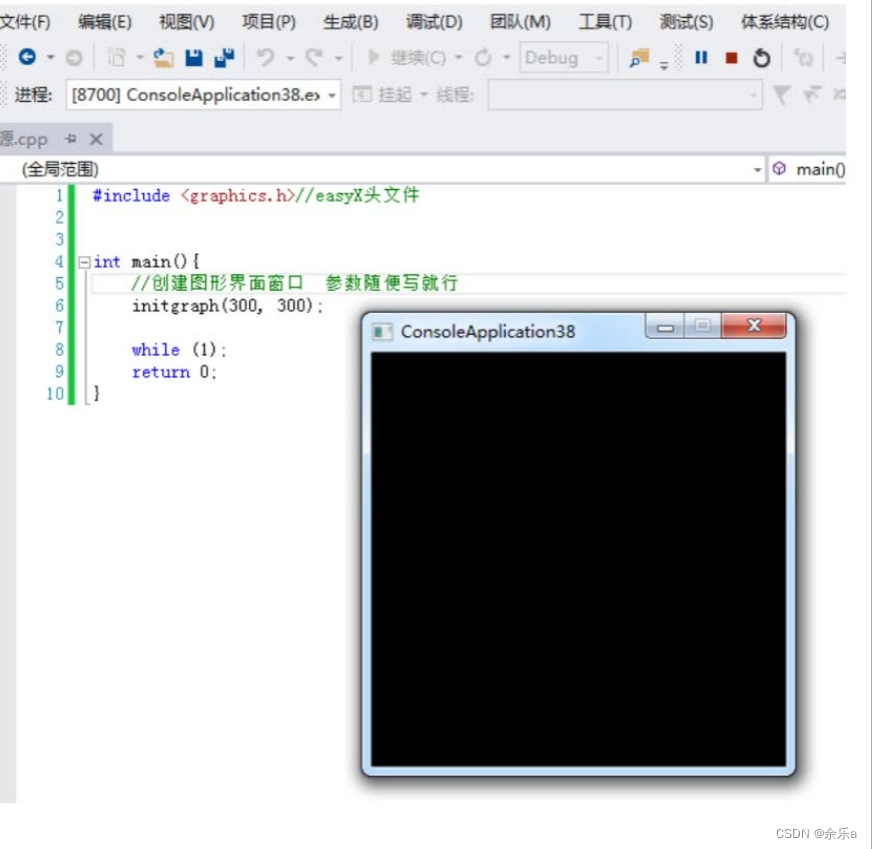The width and height of the screenshot is (872, 849).
Task: Click the save all files icon
Action: pyautogui.click(x=224, y=57)
